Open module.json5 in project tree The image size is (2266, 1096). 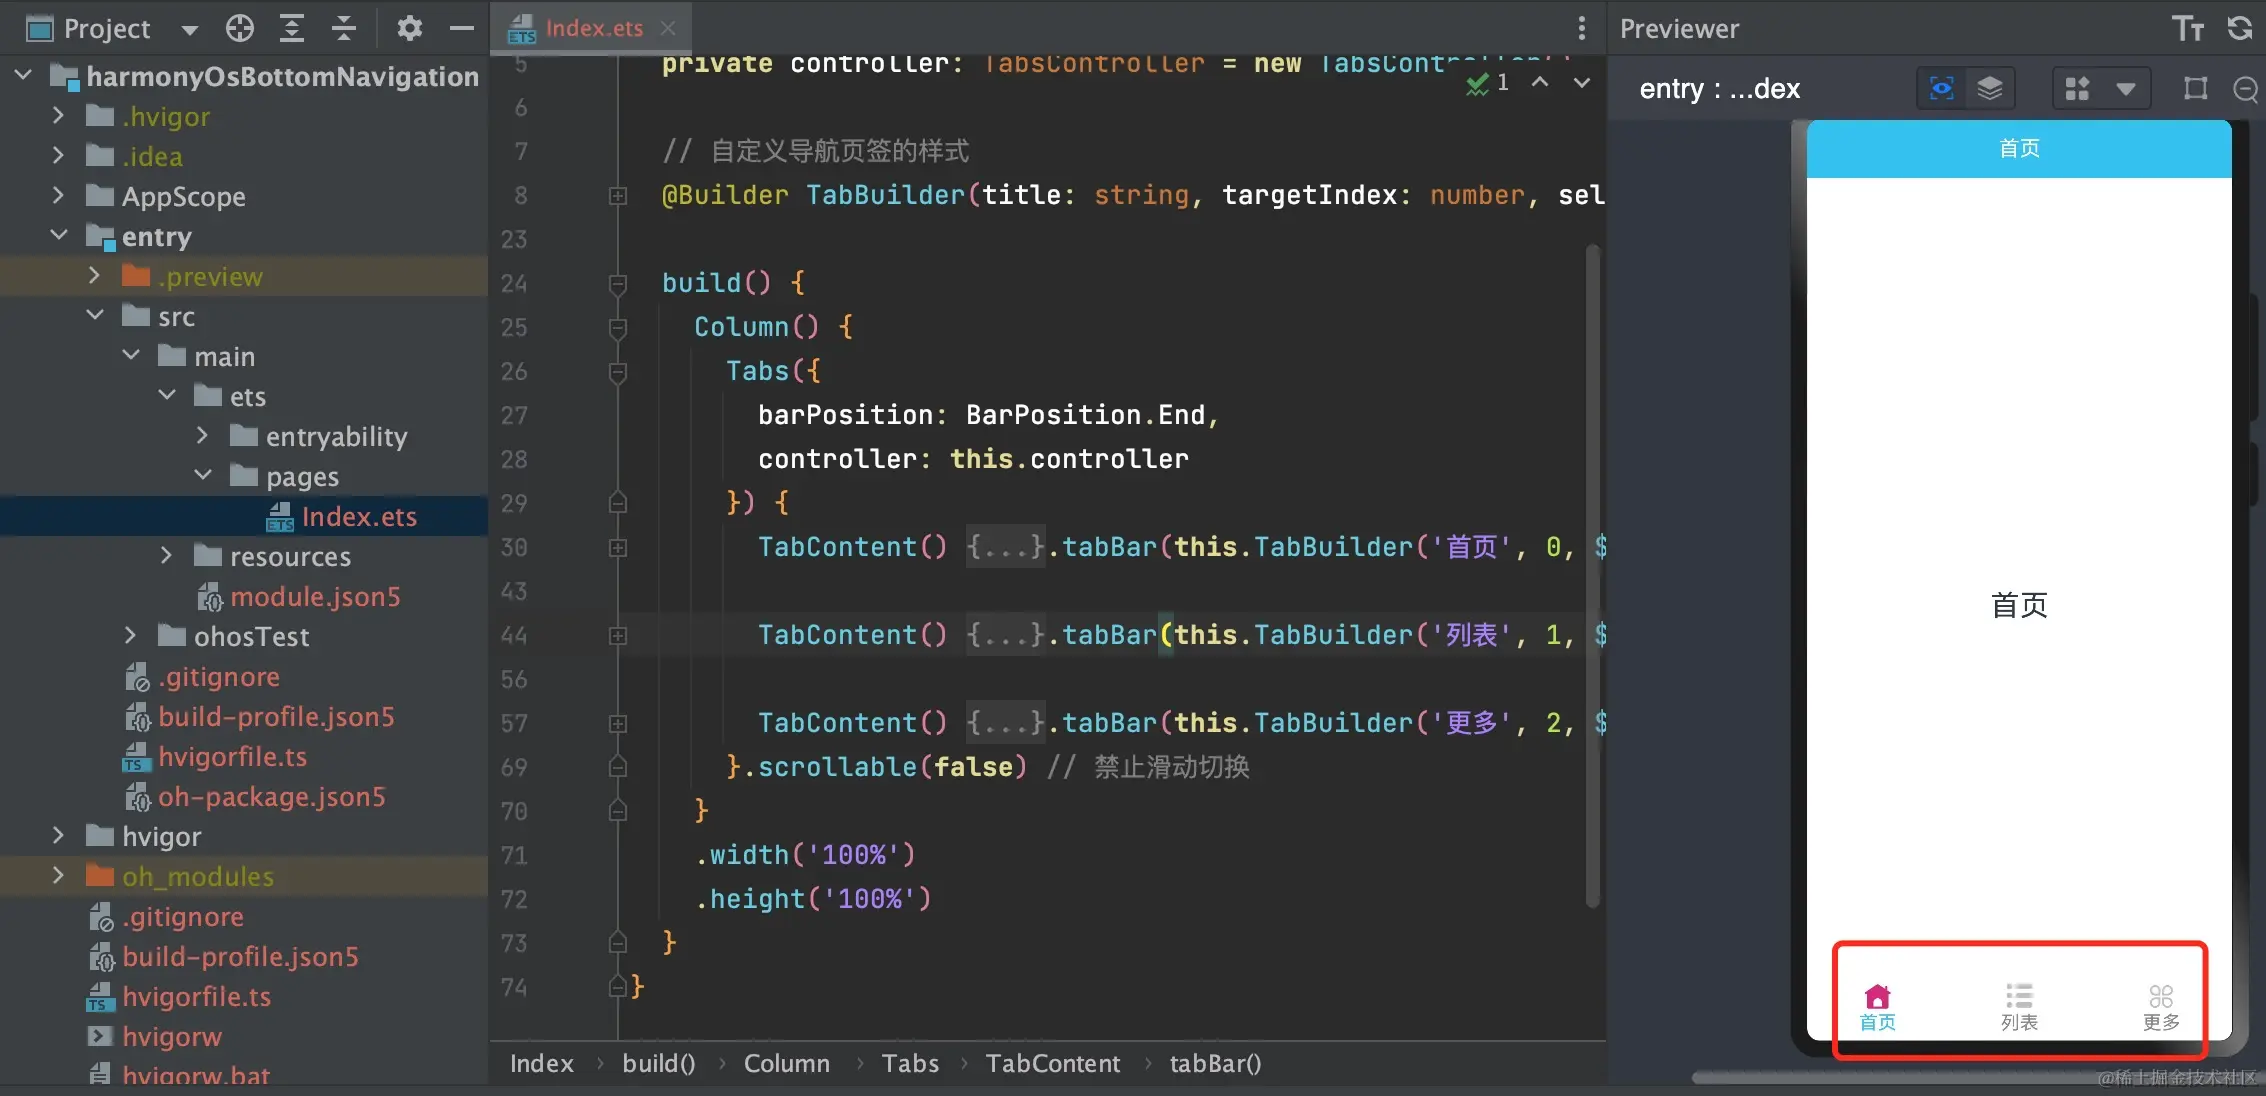(x=314, y=597)
